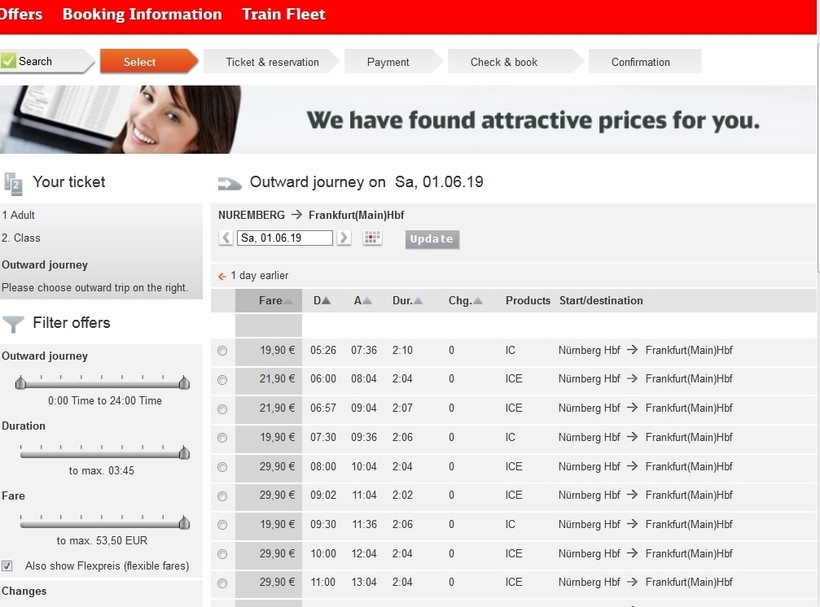Open the calendar date picker icon

(x=372, y=238)
